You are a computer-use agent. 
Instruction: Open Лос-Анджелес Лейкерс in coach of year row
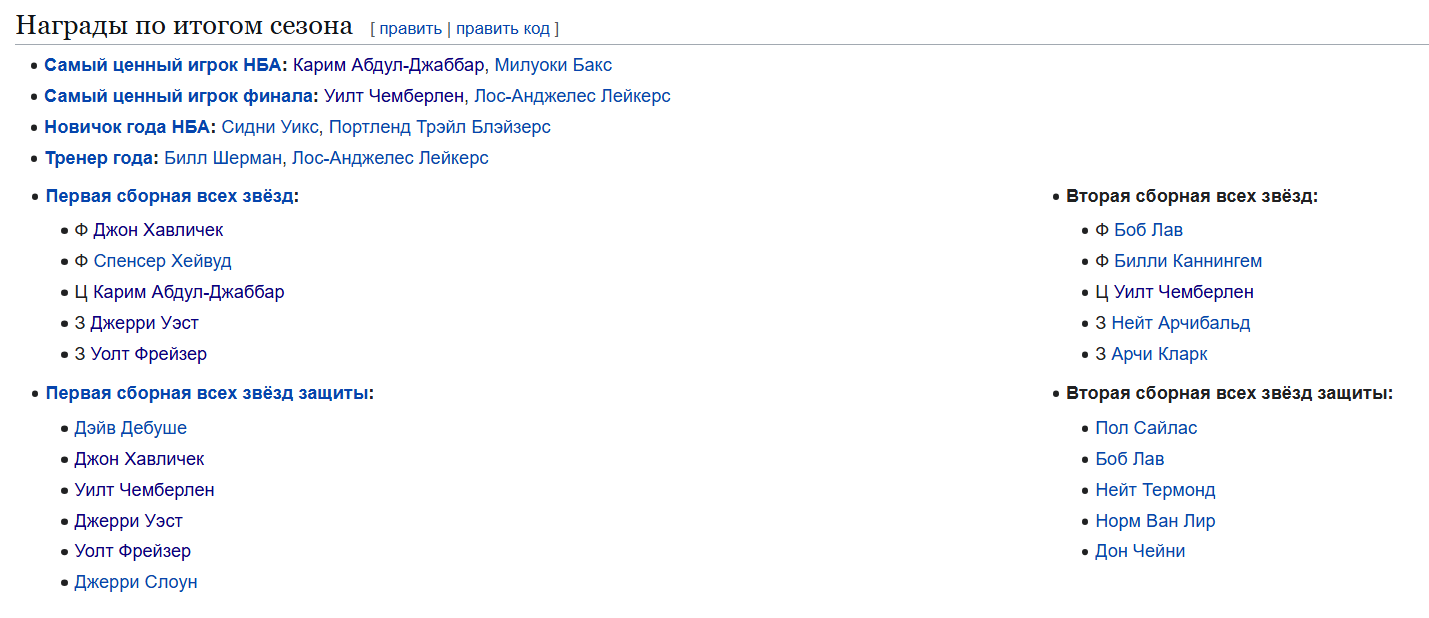coord(390,158)
